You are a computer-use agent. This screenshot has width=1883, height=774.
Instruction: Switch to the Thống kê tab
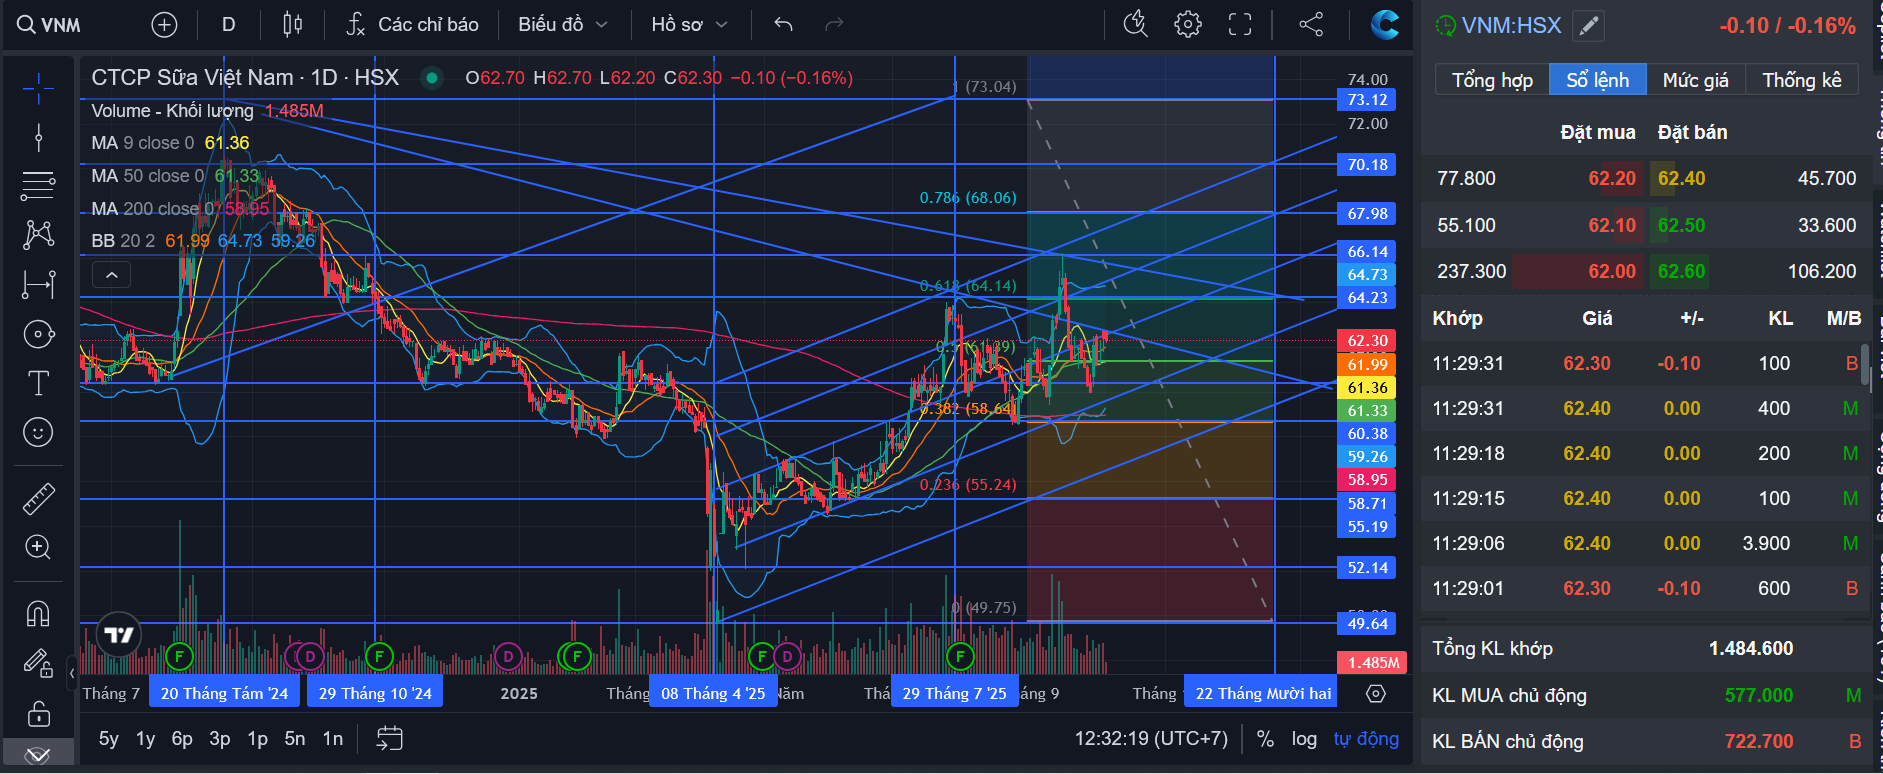1801,80
